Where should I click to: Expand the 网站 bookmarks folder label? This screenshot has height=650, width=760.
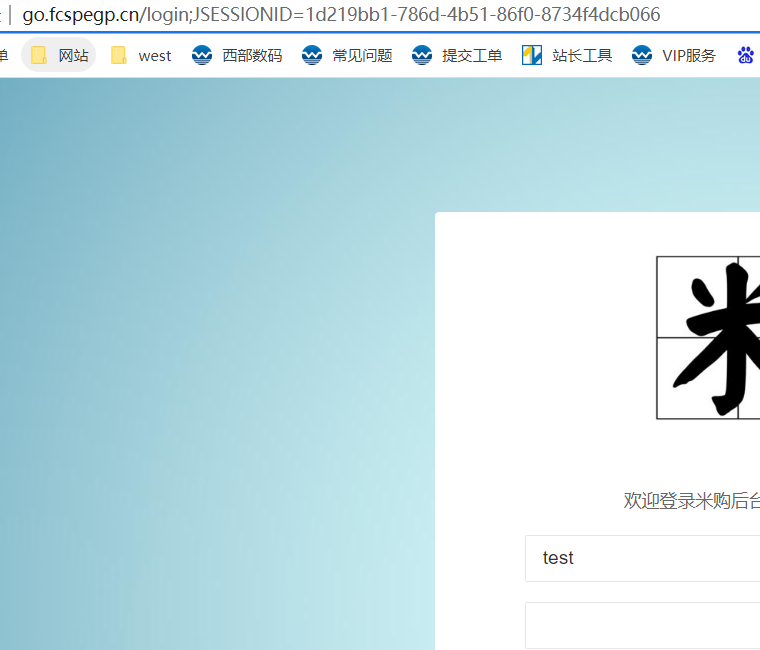[73, 55]
